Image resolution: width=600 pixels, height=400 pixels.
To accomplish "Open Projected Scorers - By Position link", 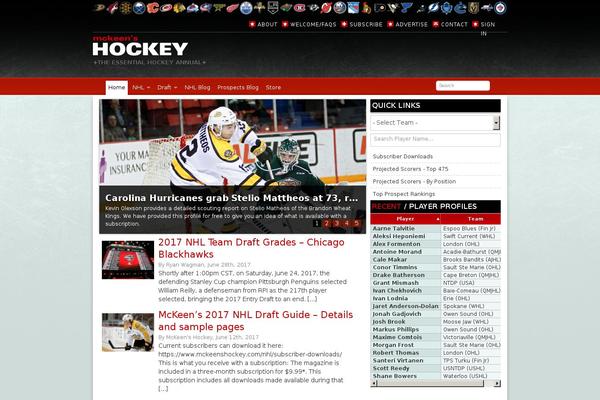I will point(414,181).
